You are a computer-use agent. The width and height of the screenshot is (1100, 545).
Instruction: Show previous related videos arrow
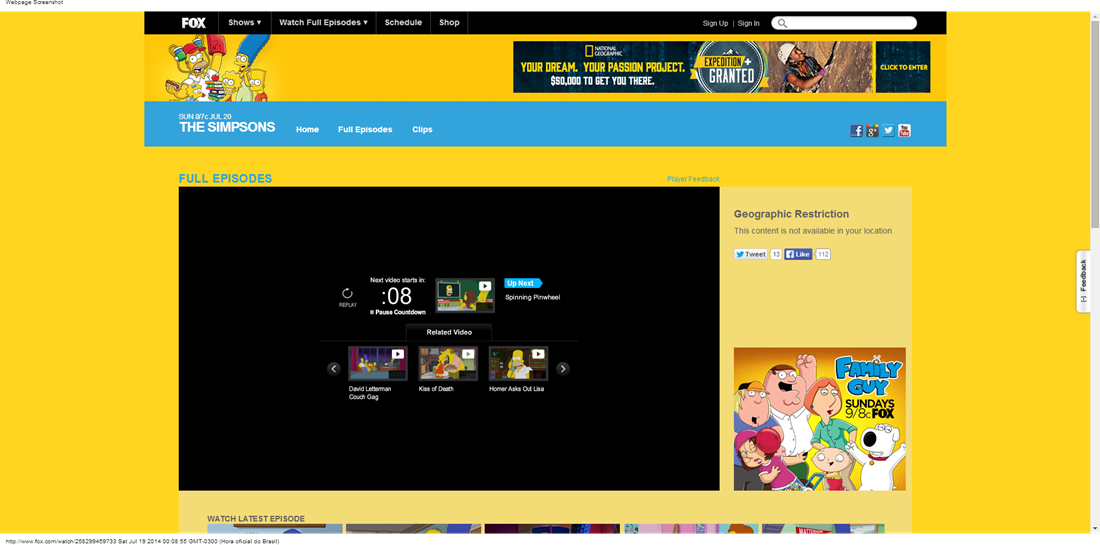pyautogui.click(x=334, y=369)
